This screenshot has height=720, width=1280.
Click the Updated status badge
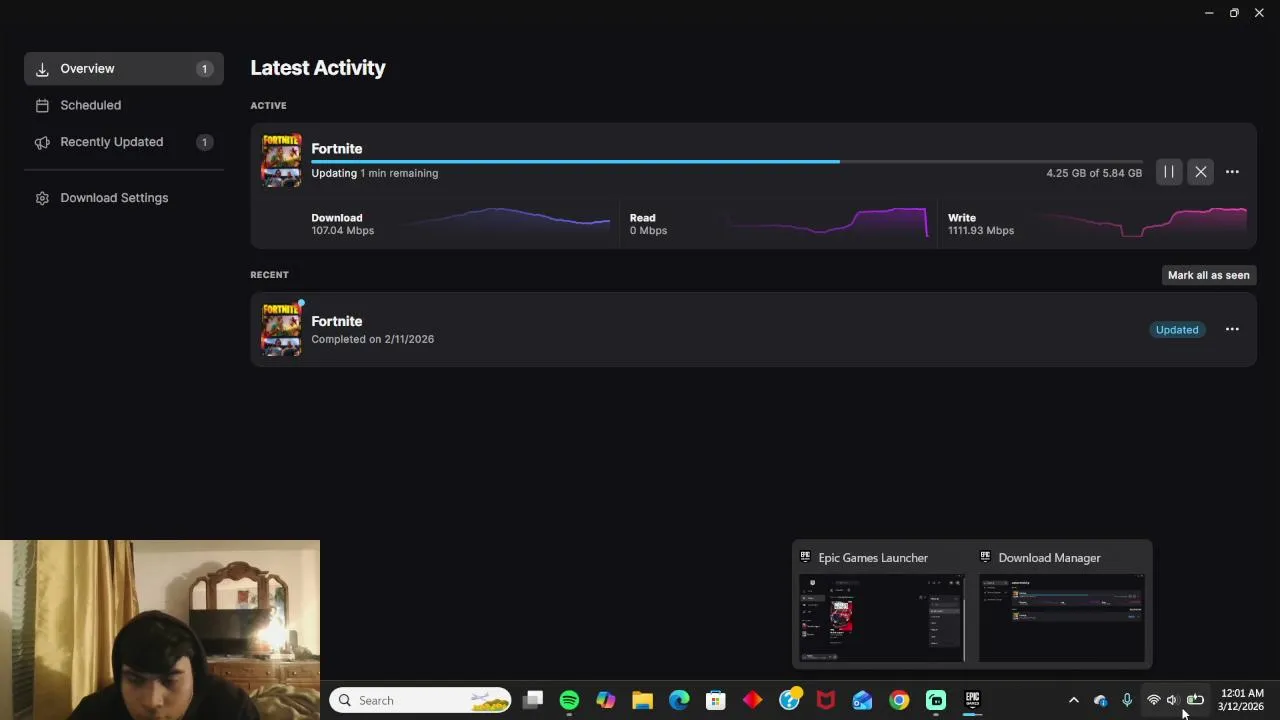tap(1176, 330)
